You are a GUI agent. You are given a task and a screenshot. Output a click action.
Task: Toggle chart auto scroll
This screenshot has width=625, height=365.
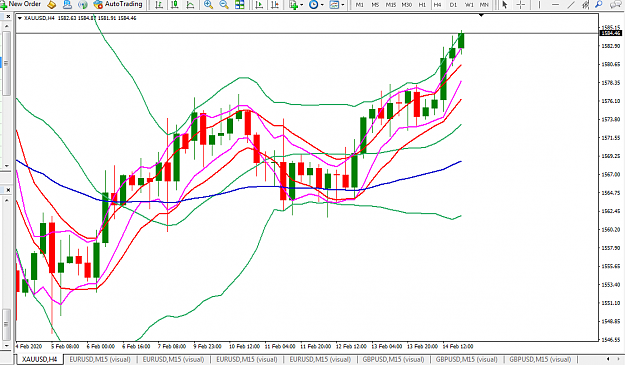(259, 5)
